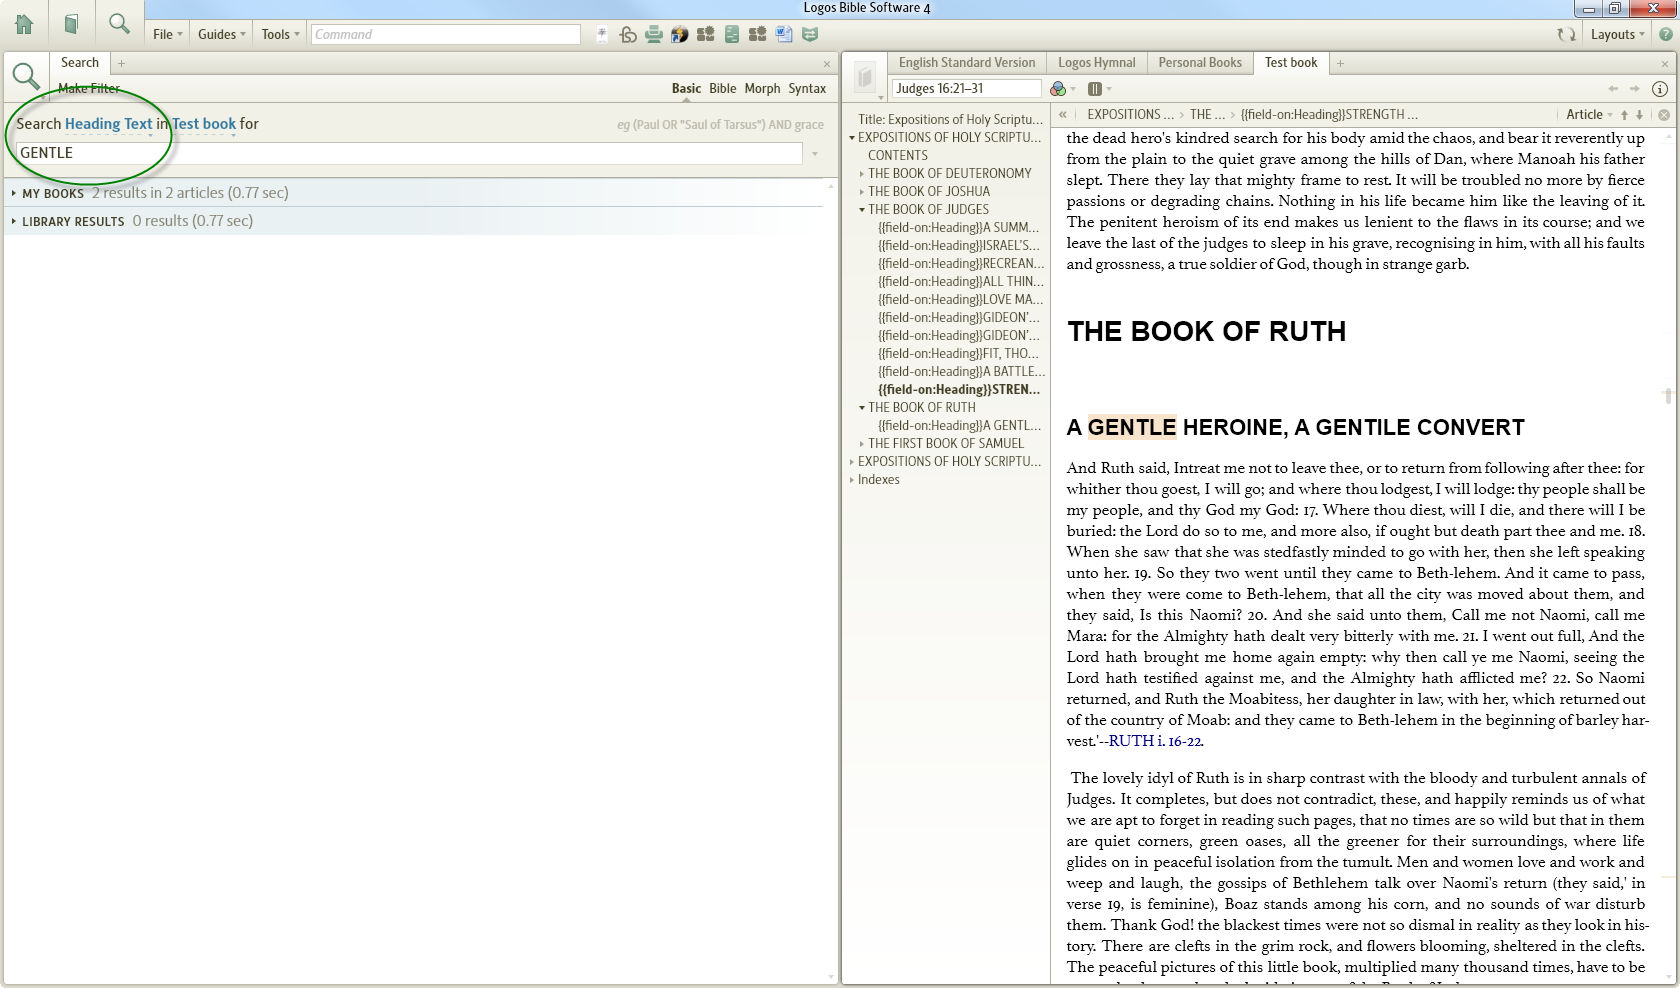
Task: Collapse the table of contents pane chevron
Action: [1062, 115]
